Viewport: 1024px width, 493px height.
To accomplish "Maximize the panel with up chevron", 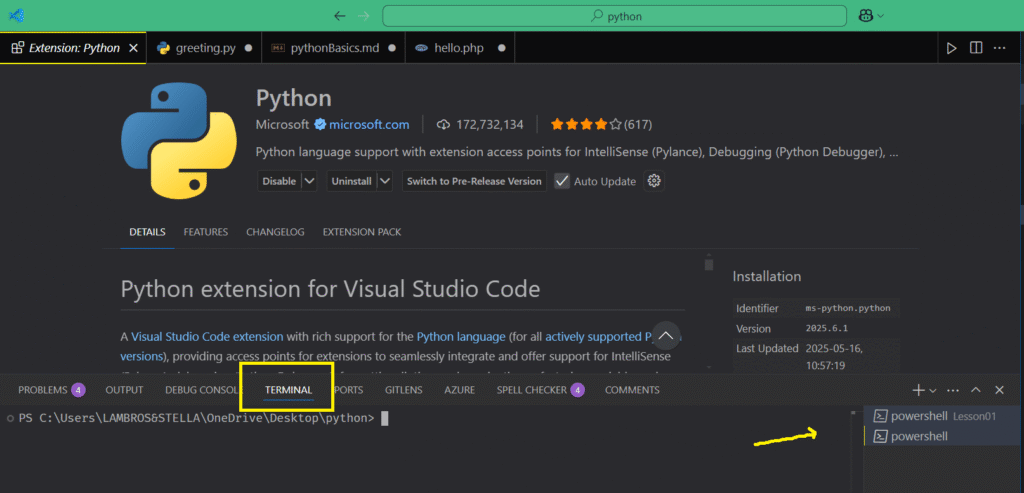I will tap(976, 390).
